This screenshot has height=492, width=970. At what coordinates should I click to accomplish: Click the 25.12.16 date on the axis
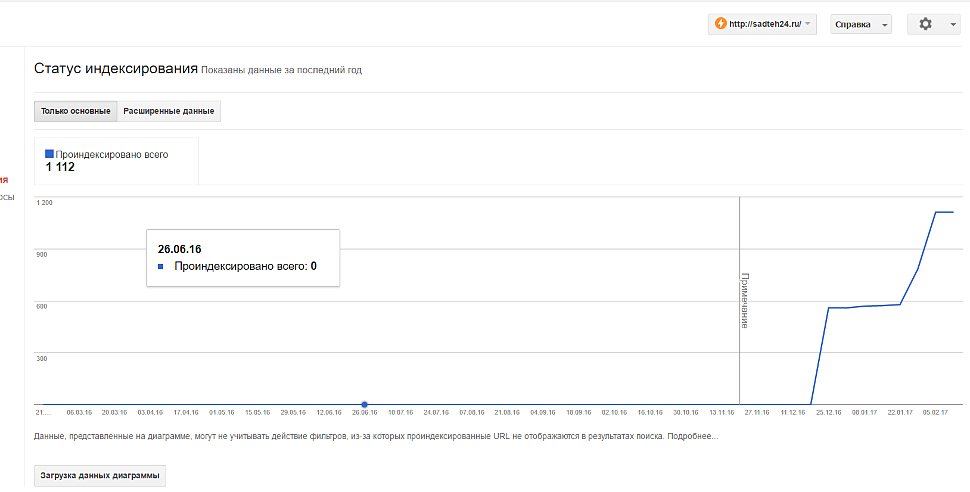click(x=827, y=412)
